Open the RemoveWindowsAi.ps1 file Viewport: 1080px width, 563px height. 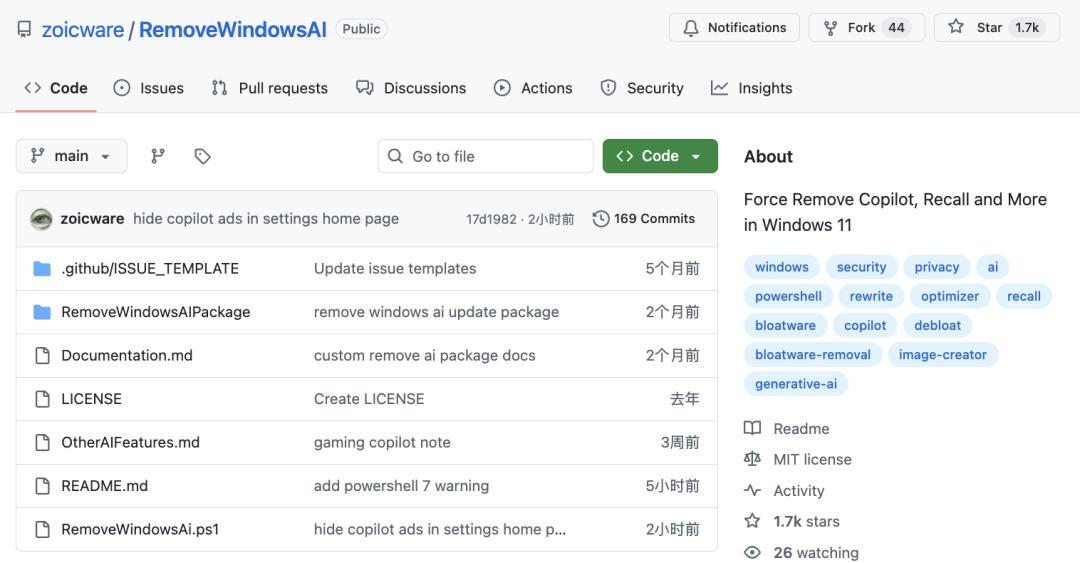140,529
